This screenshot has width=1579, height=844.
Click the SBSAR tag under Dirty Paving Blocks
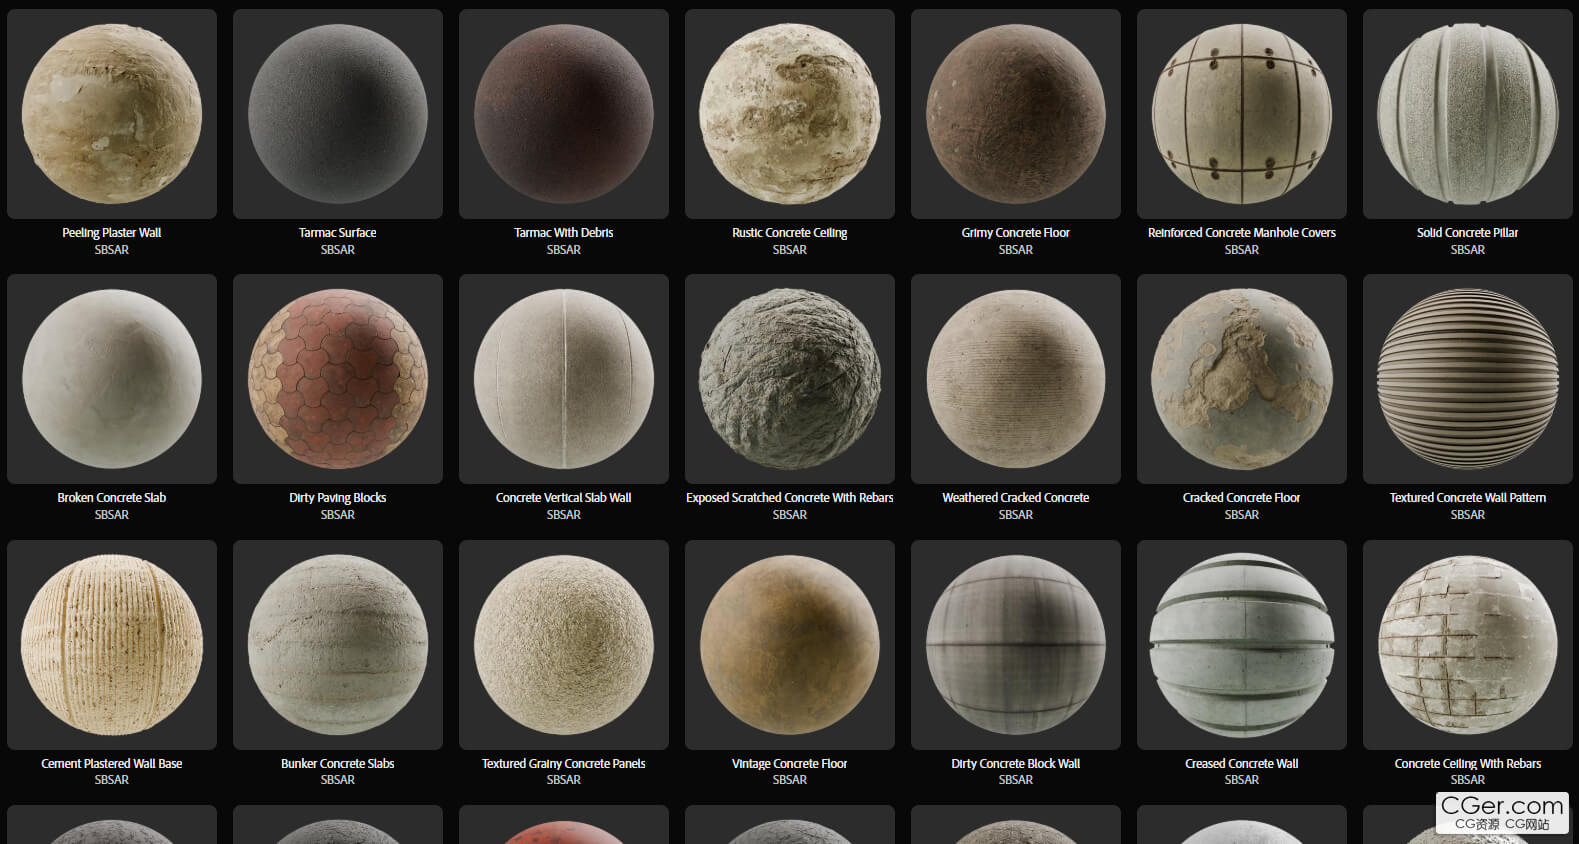[338, 515]
